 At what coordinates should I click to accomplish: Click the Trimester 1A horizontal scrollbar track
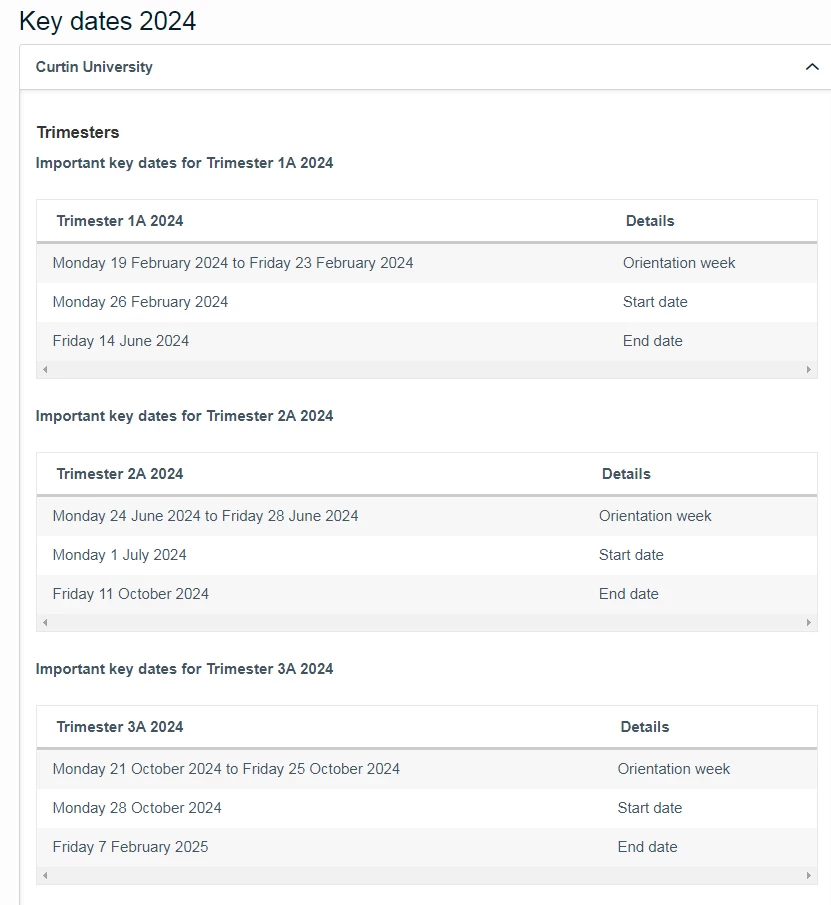pos(427,369)
